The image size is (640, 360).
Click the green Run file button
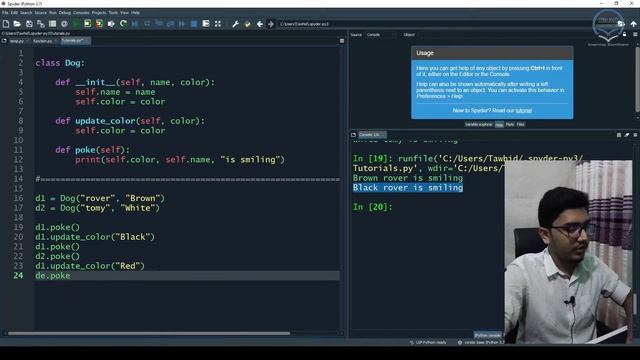click(76, 24)
